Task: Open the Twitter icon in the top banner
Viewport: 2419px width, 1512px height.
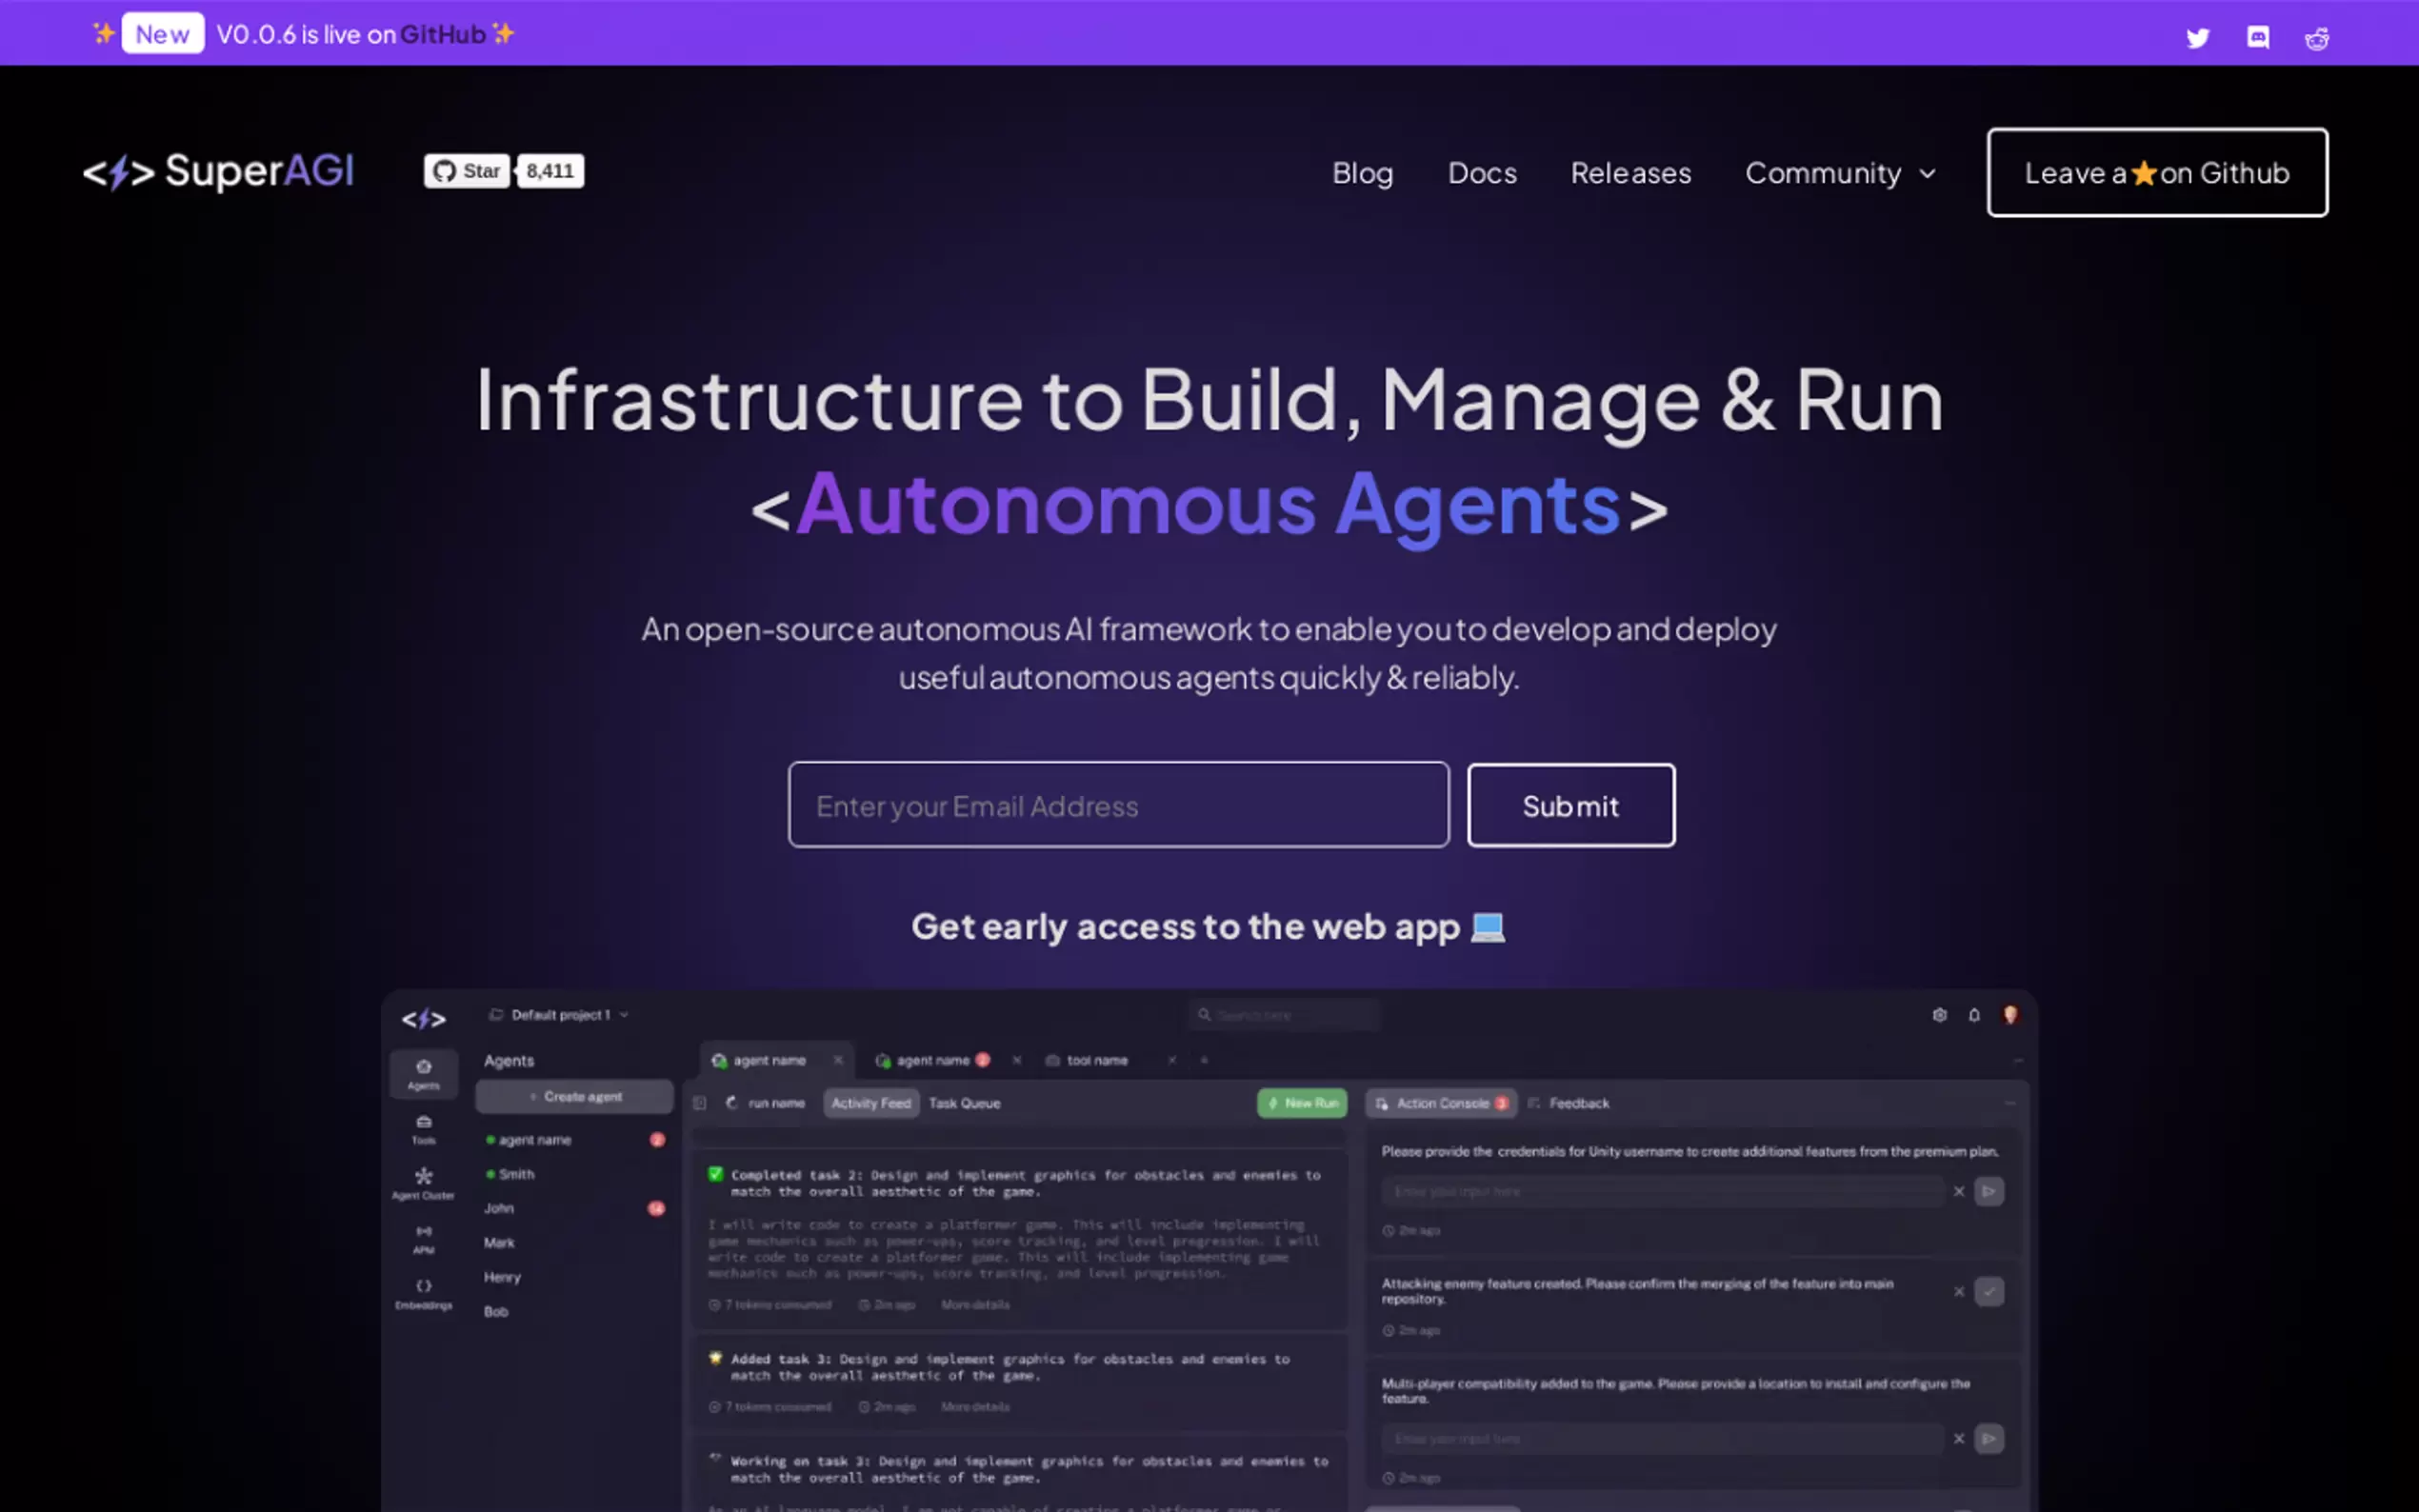Action: click(x=2197, y=38)
